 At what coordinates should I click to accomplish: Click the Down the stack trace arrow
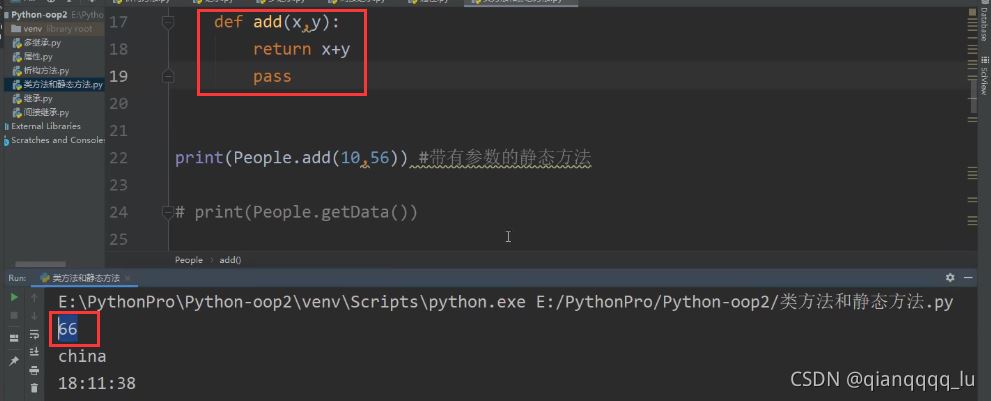[x=34, y=315]
